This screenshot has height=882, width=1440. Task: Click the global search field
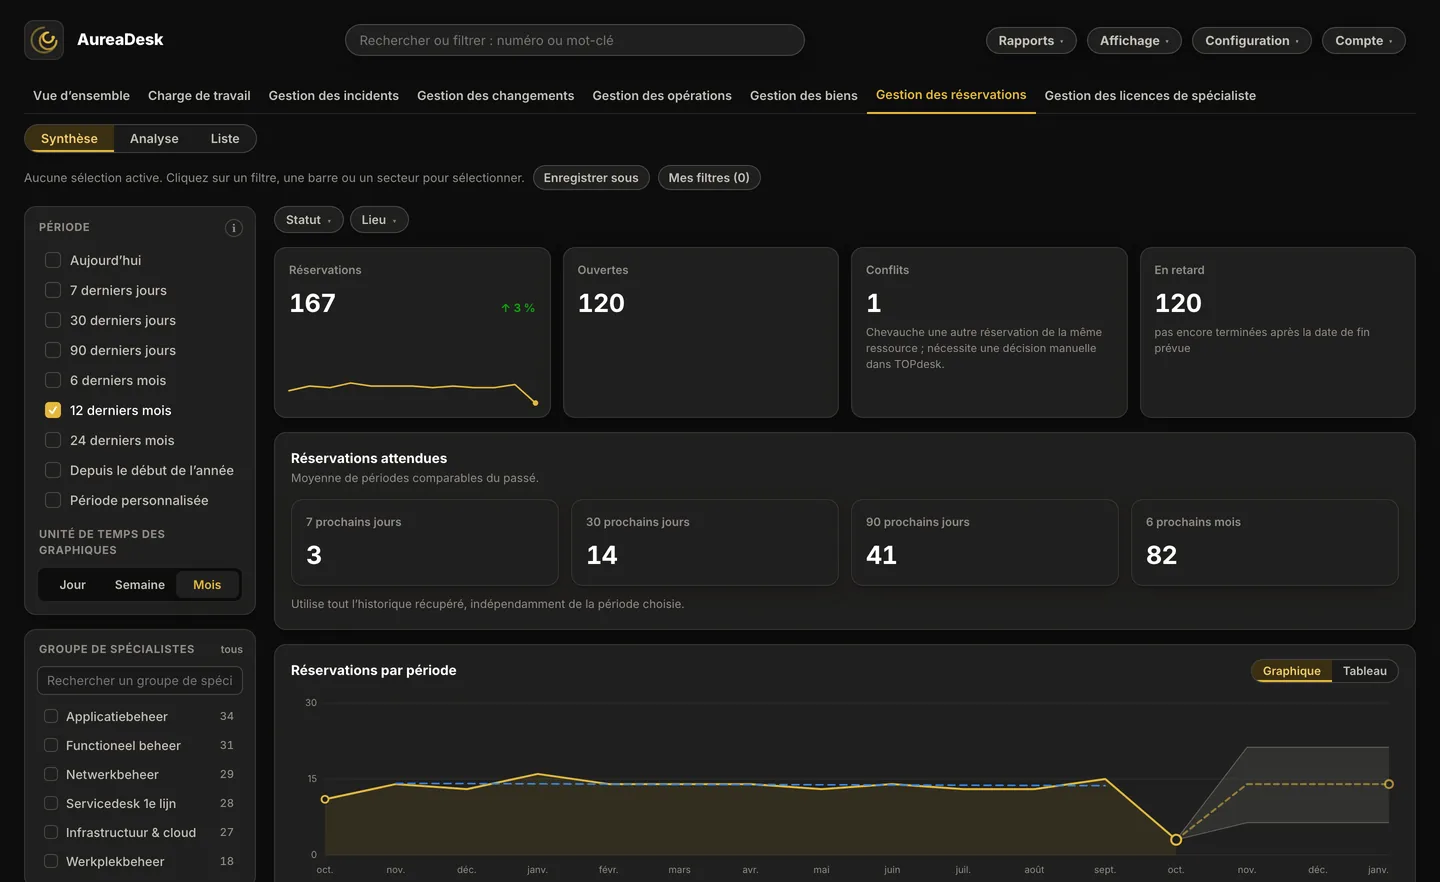tap(575, 40)
